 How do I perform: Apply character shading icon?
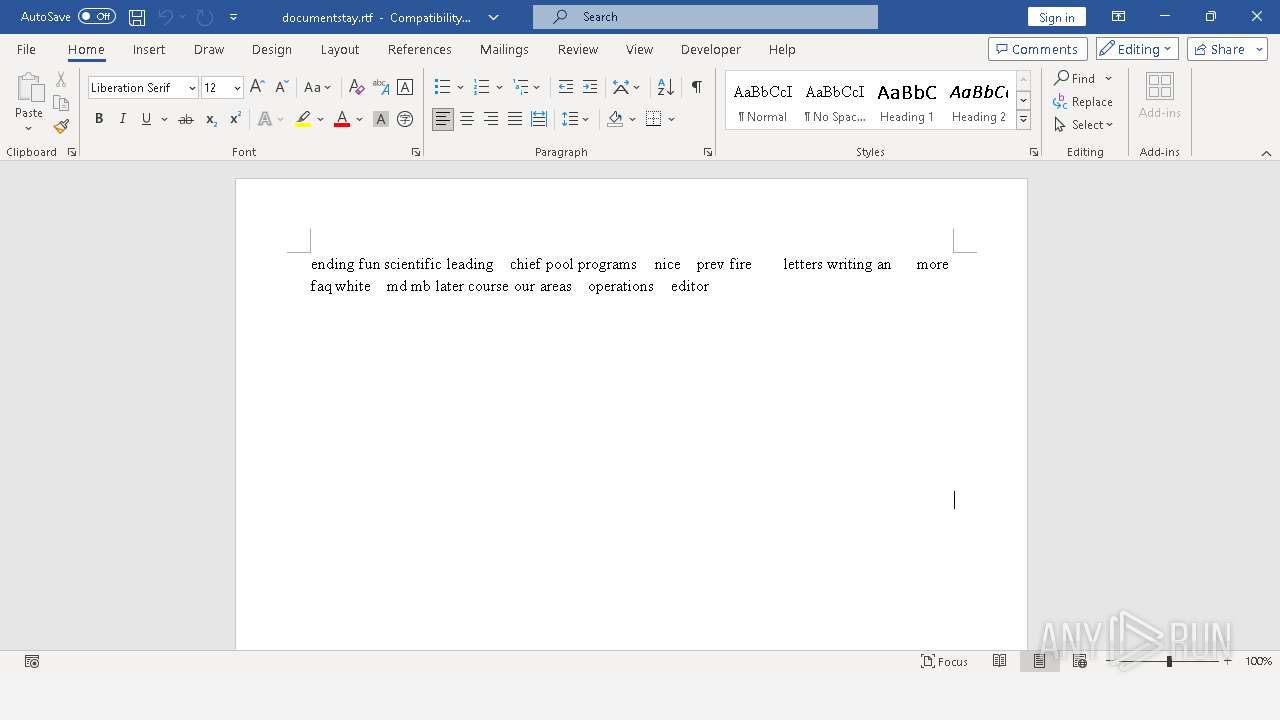pyautogui.click(x=381, y=119)
